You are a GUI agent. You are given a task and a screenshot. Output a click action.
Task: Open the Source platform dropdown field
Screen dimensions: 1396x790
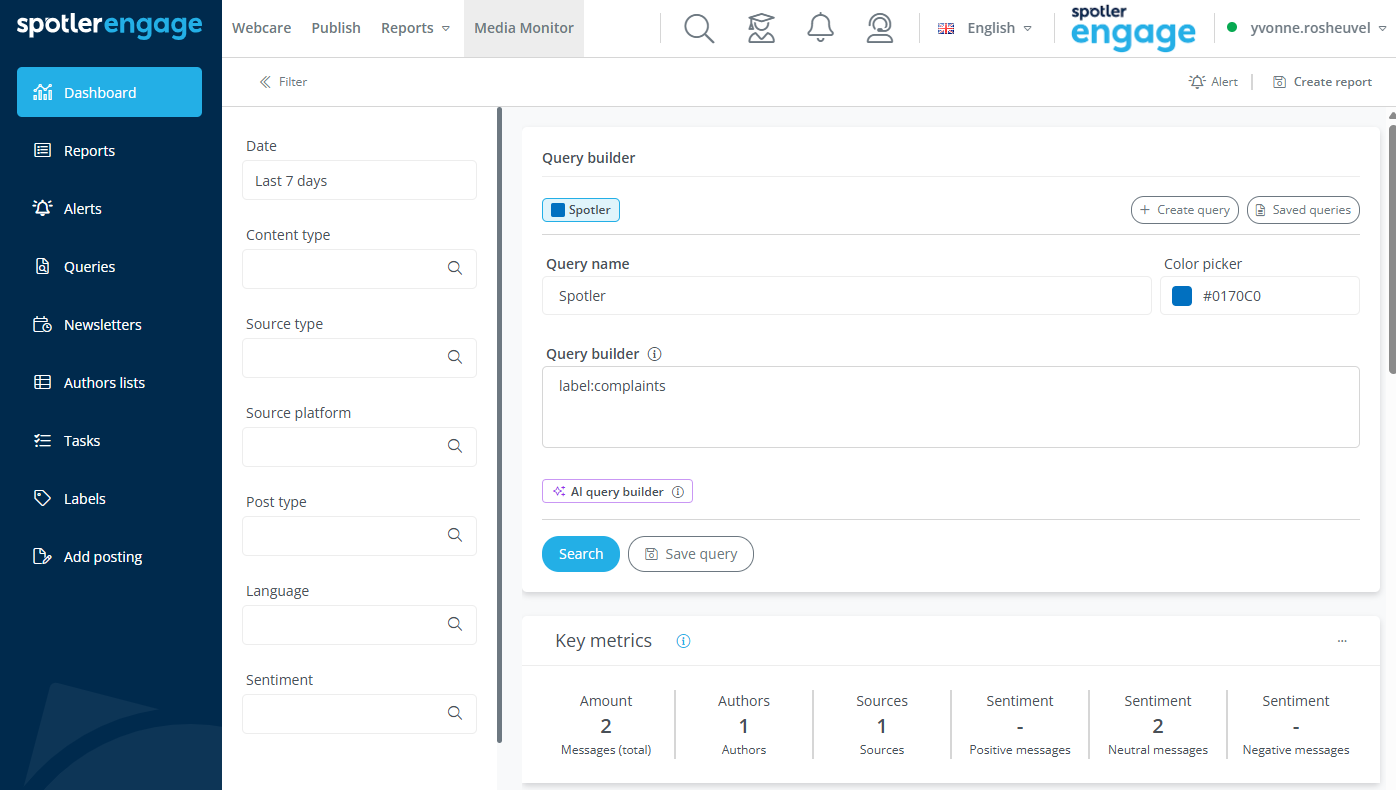click(x=359, y=447)
